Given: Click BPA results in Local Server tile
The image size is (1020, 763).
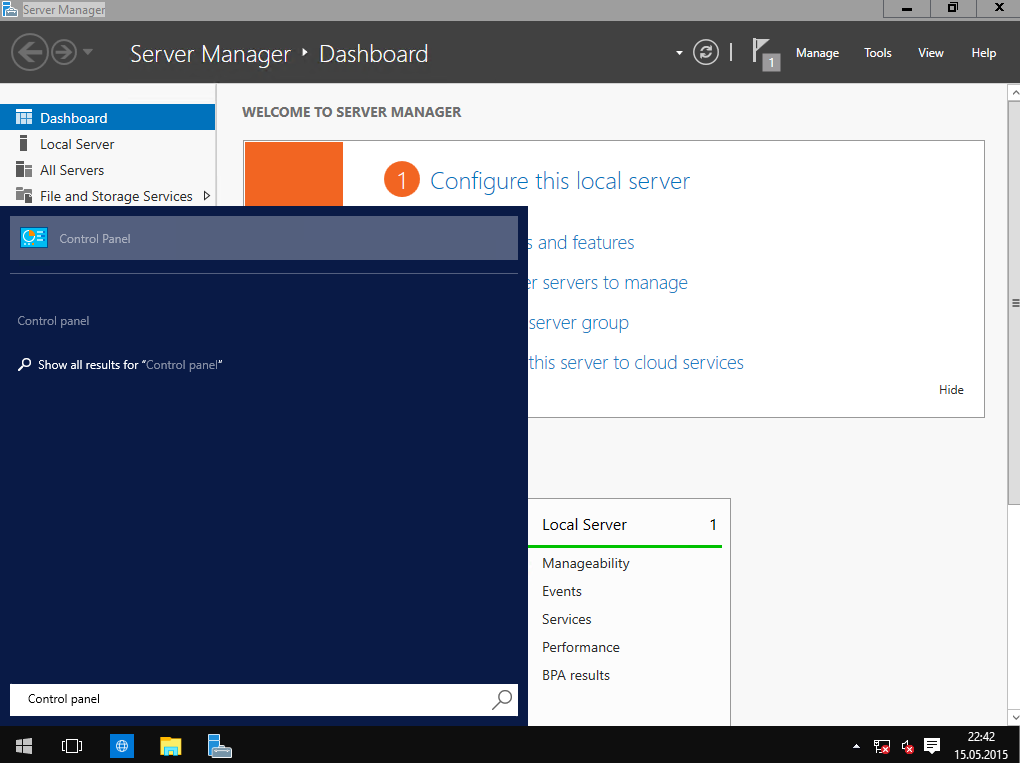Looking at the screenshot, I should [x=576, y=675].
